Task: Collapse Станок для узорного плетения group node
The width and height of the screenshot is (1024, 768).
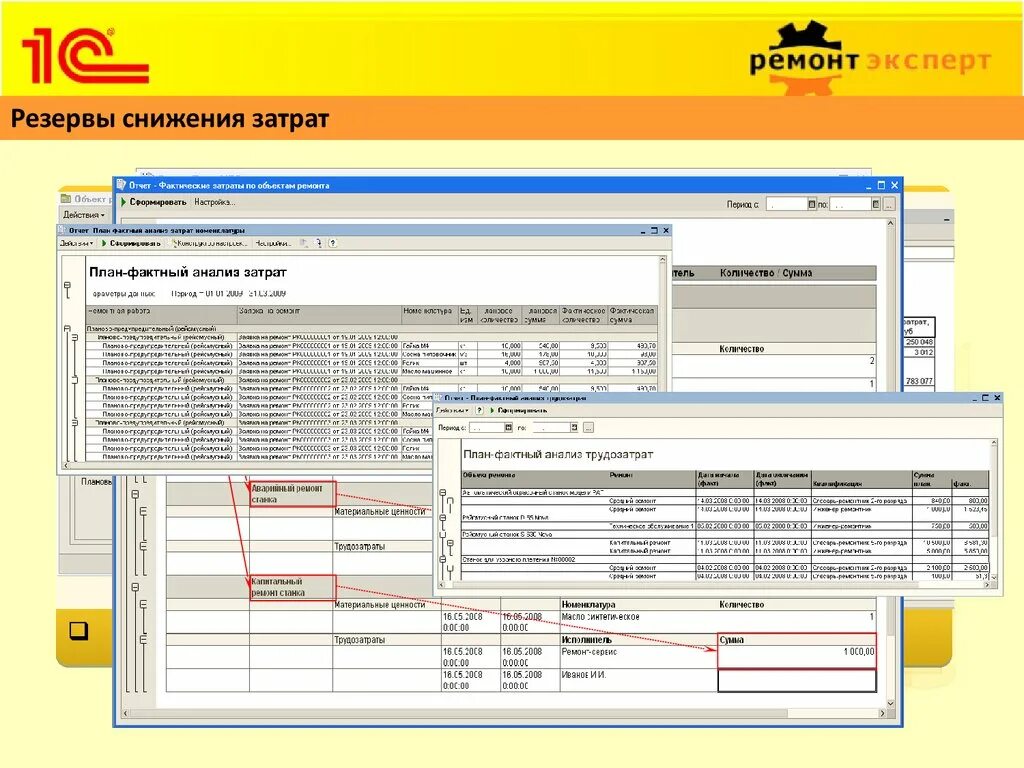Action: 443,560
